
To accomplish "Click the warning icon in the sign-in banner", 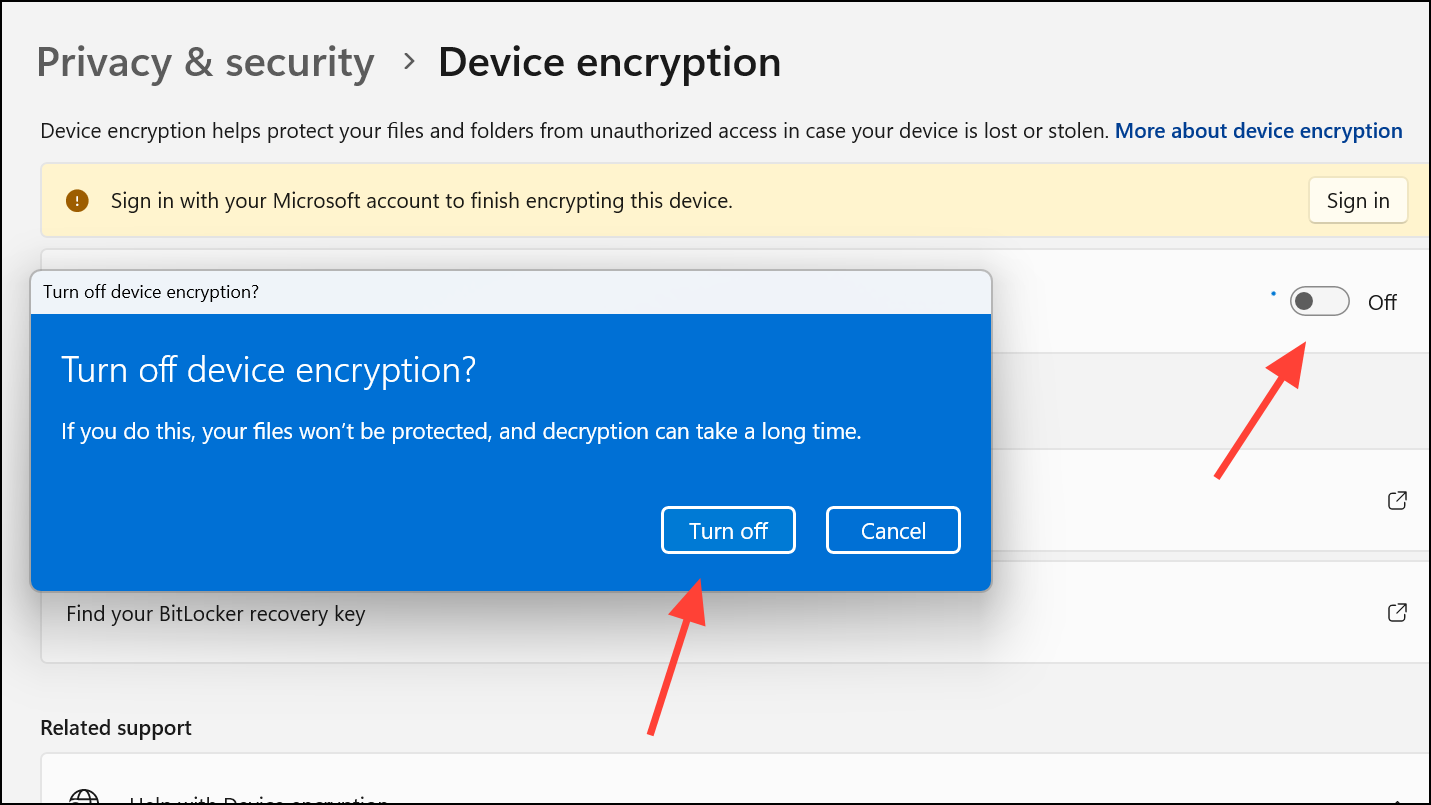I will coord(77,200).
